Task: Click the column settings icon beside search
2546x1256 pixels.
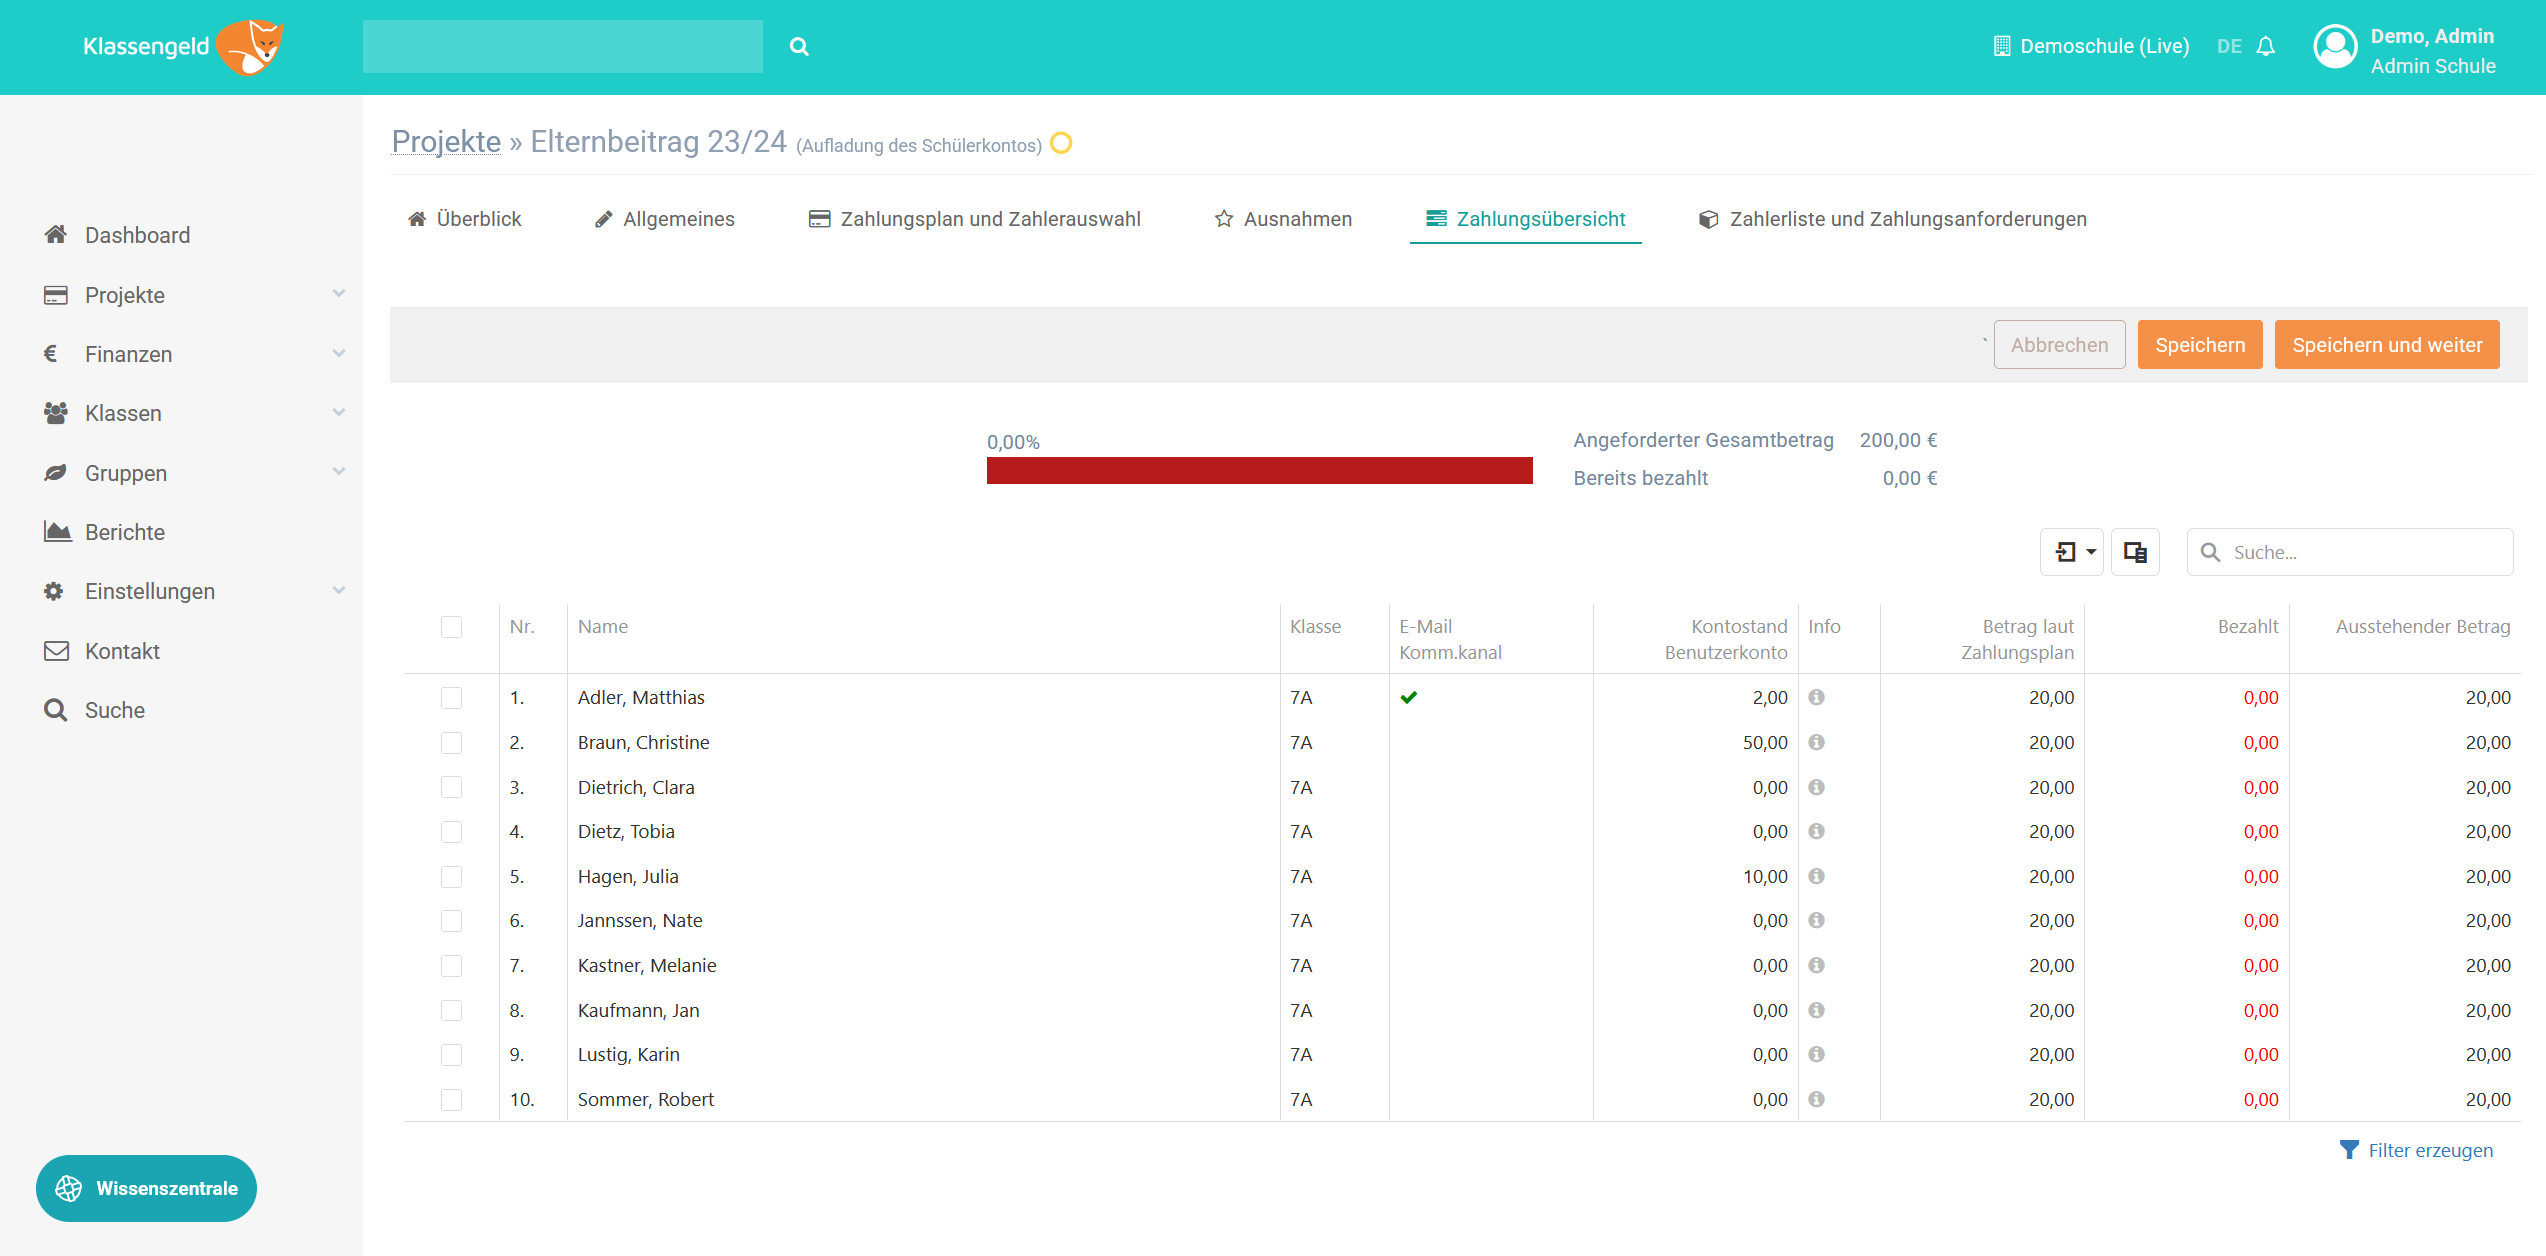Action: click(x=2135, y=552)
